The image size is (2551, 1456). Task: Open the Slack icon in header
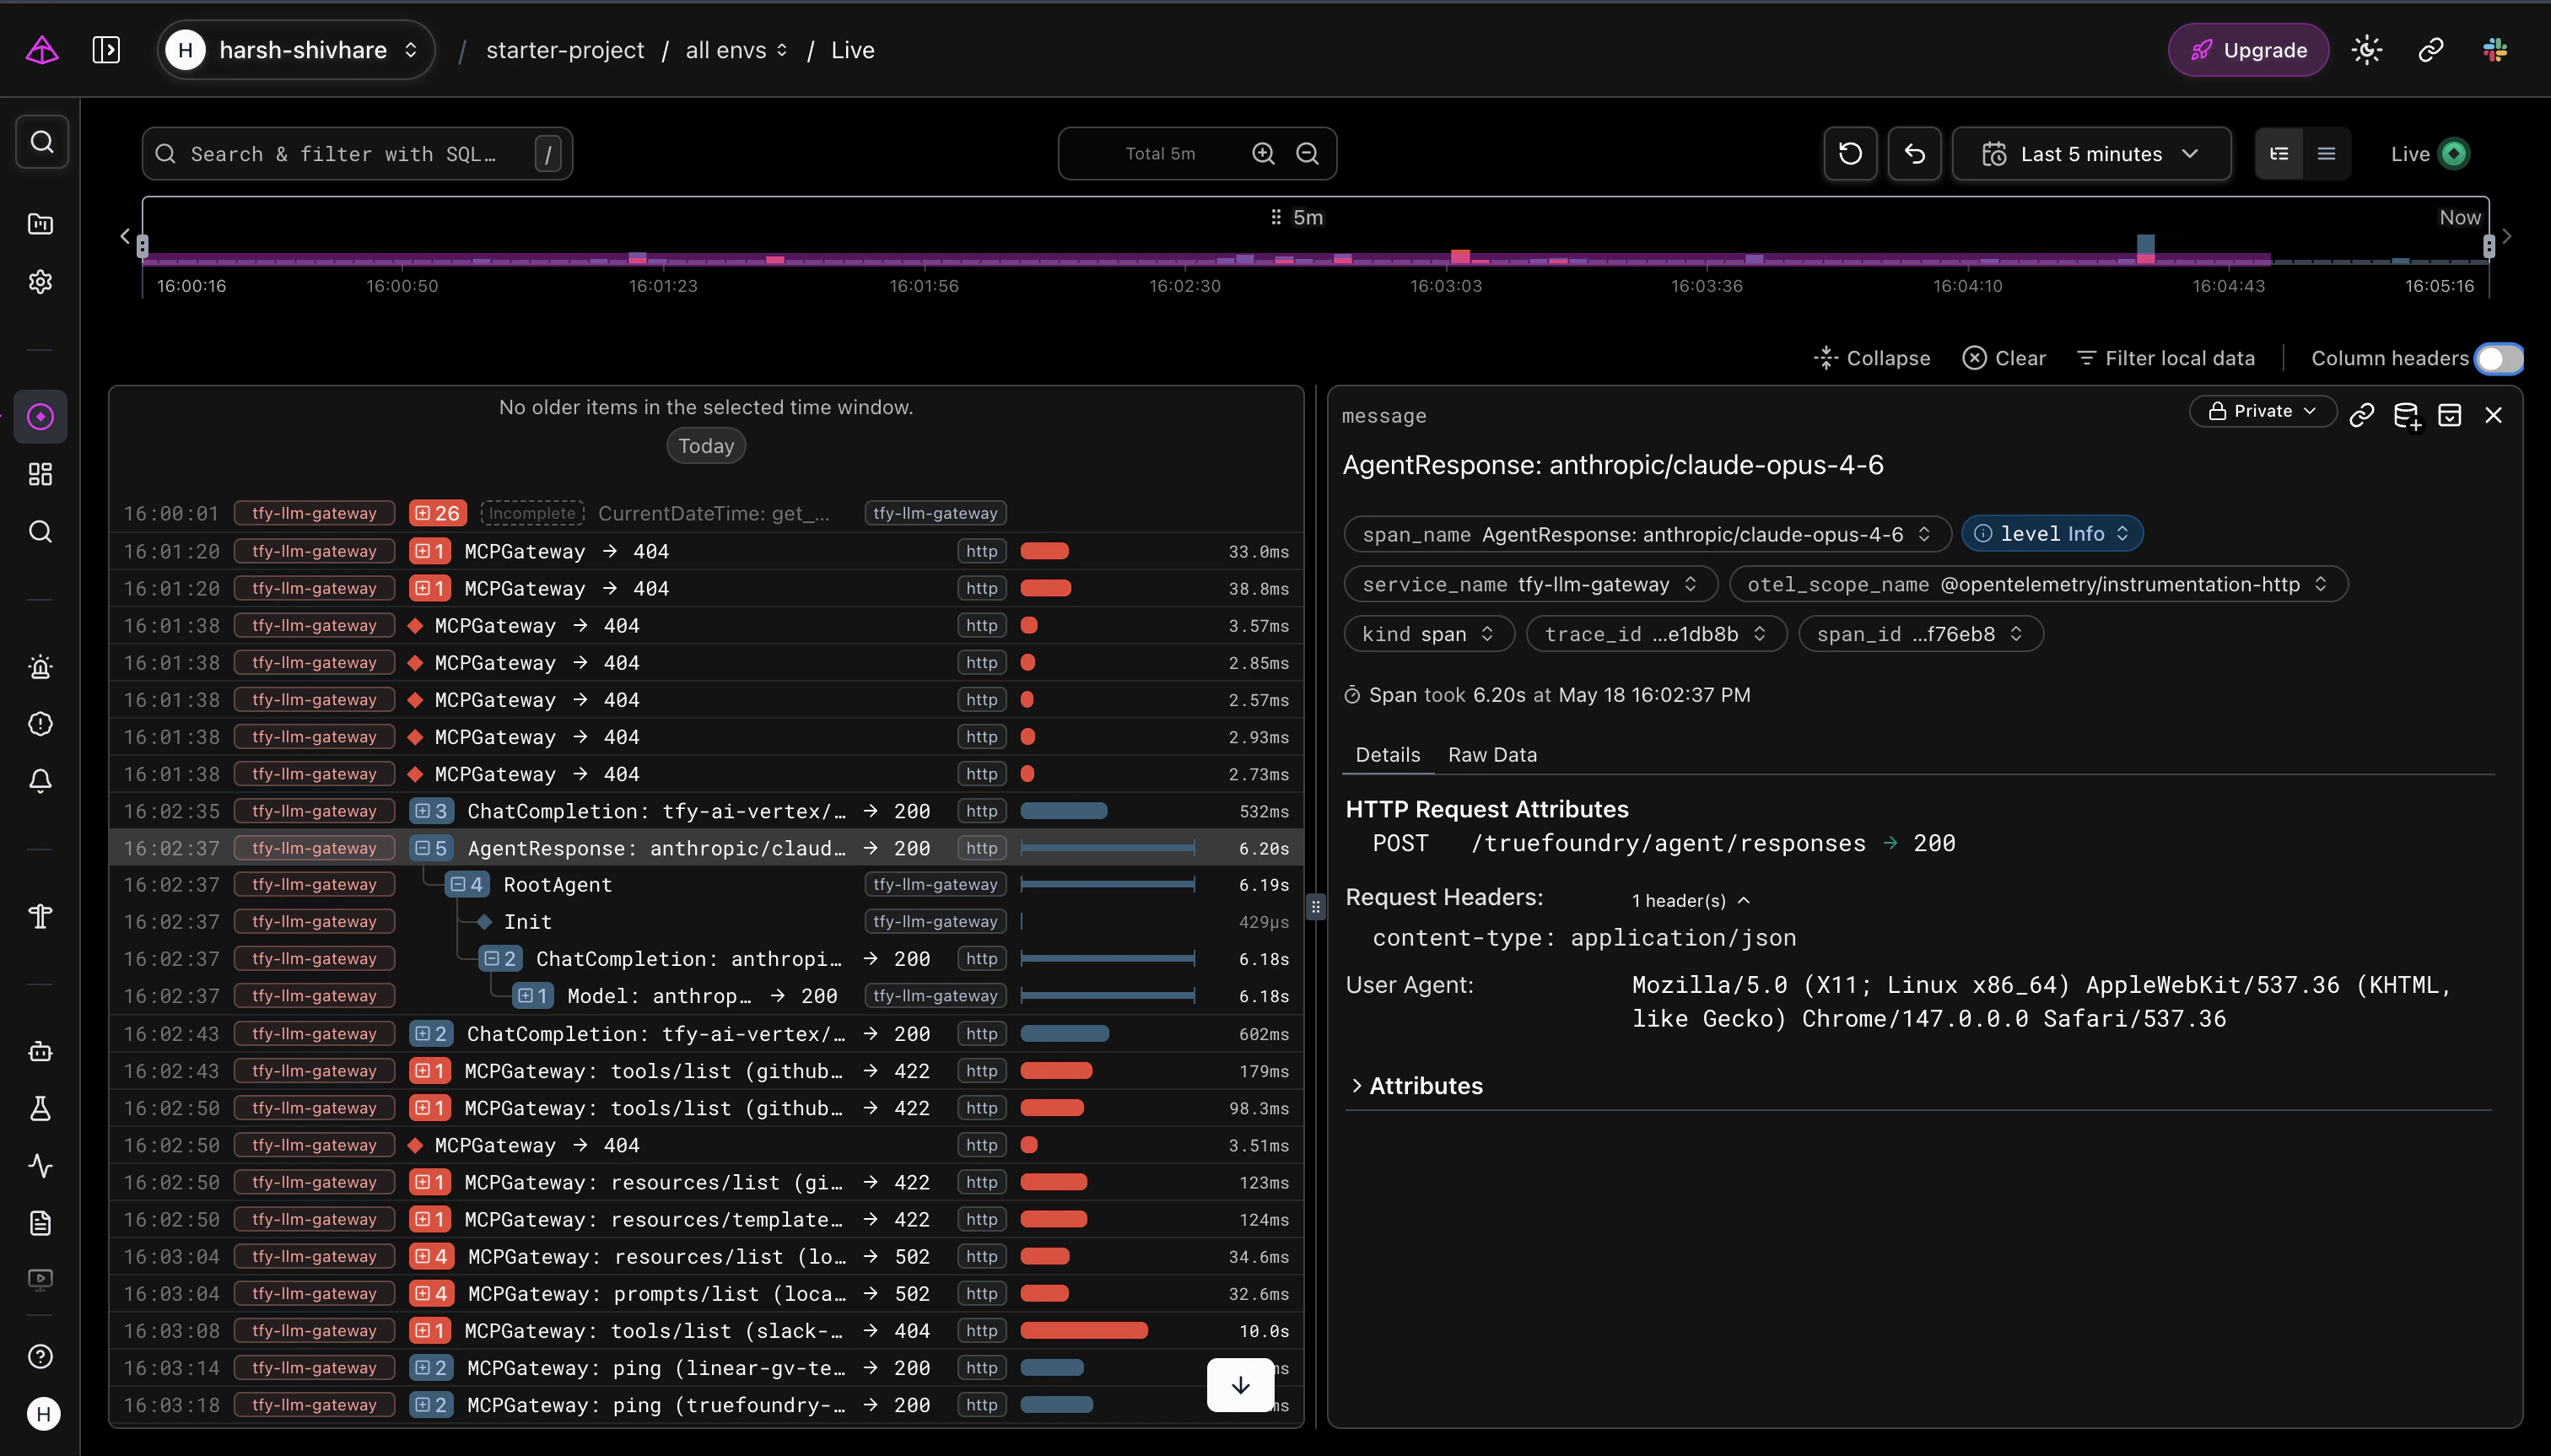coord(2495,50)
